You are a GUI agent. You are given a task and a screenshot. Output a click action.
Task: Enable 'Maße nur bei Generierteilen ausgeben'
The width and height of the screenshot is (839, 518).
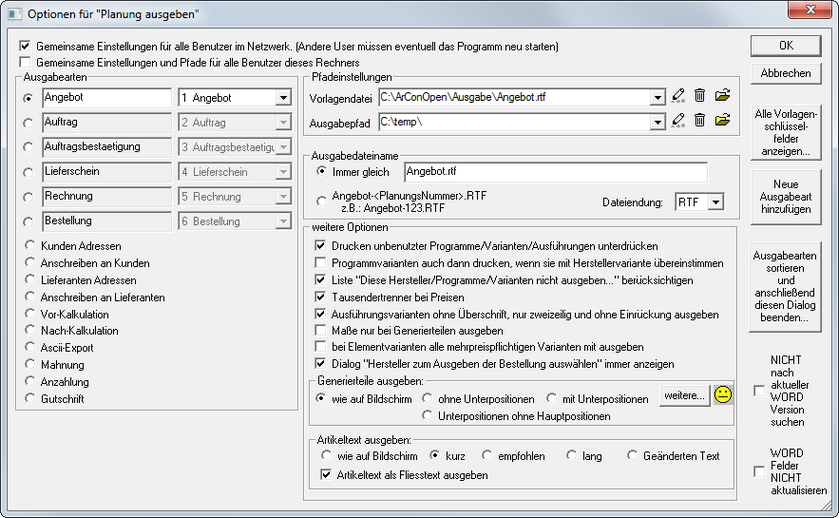(320, 330)
